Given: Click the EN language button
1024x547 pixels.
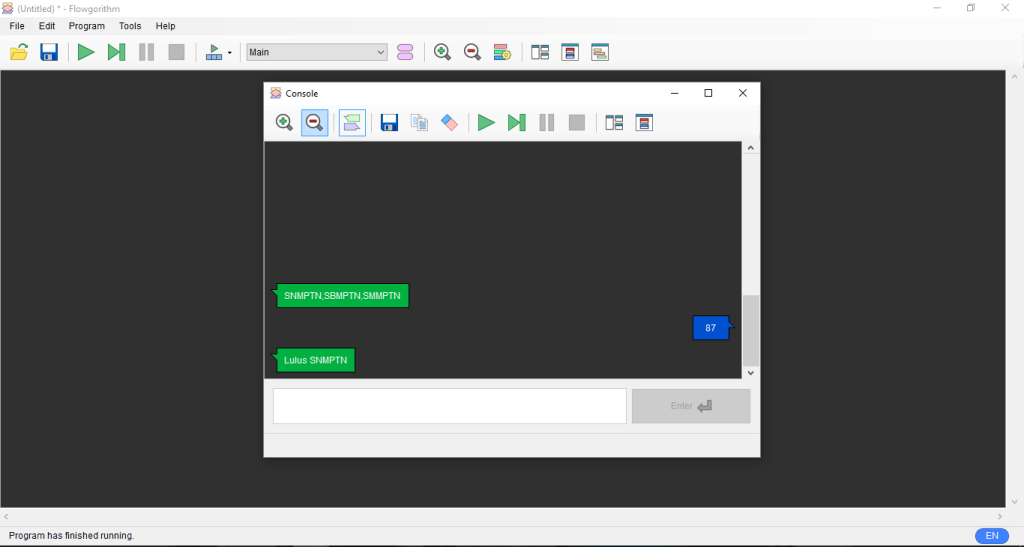Looking at the screenshot, I should click(x=991, y=536).
